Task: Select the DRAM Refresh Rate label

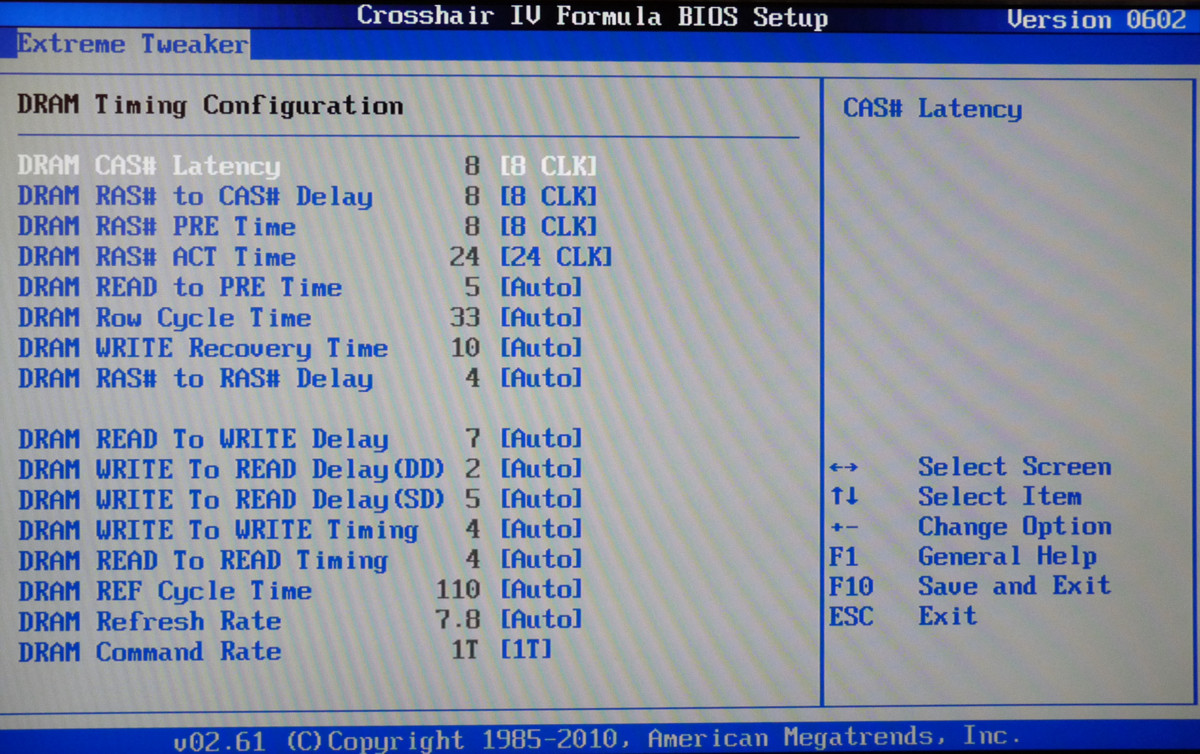Action: click(149, 621)
